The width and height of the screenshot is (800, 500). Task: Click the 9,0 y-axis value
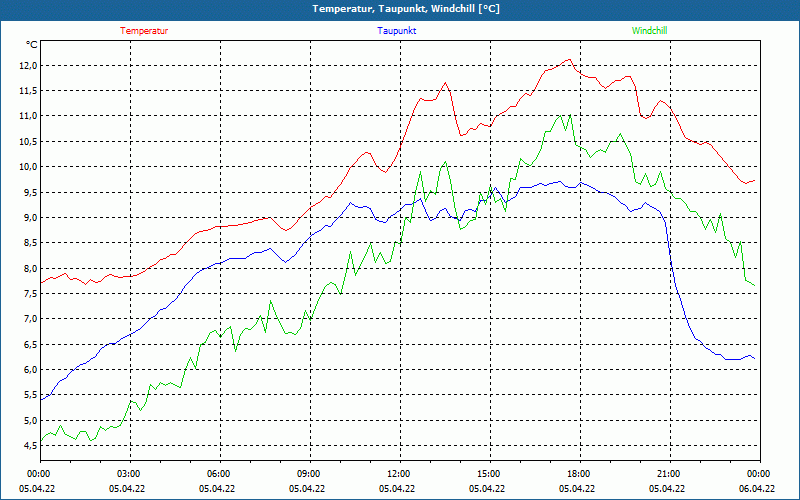[x=30, y=217]
